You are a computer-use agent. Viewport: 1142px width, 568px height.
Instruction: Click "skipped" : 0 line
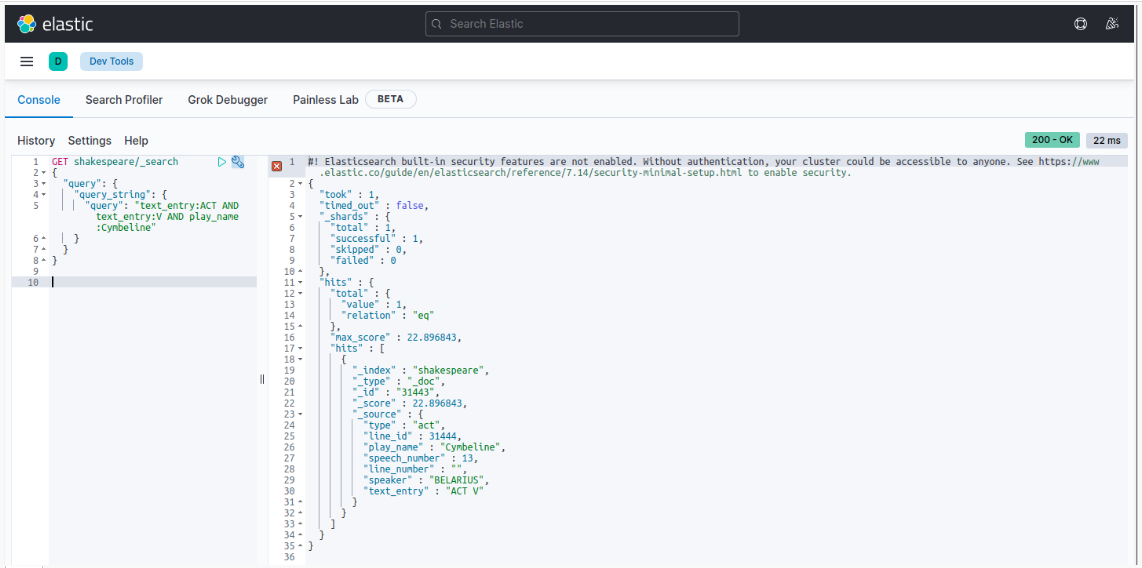click(x=368, y=250)
